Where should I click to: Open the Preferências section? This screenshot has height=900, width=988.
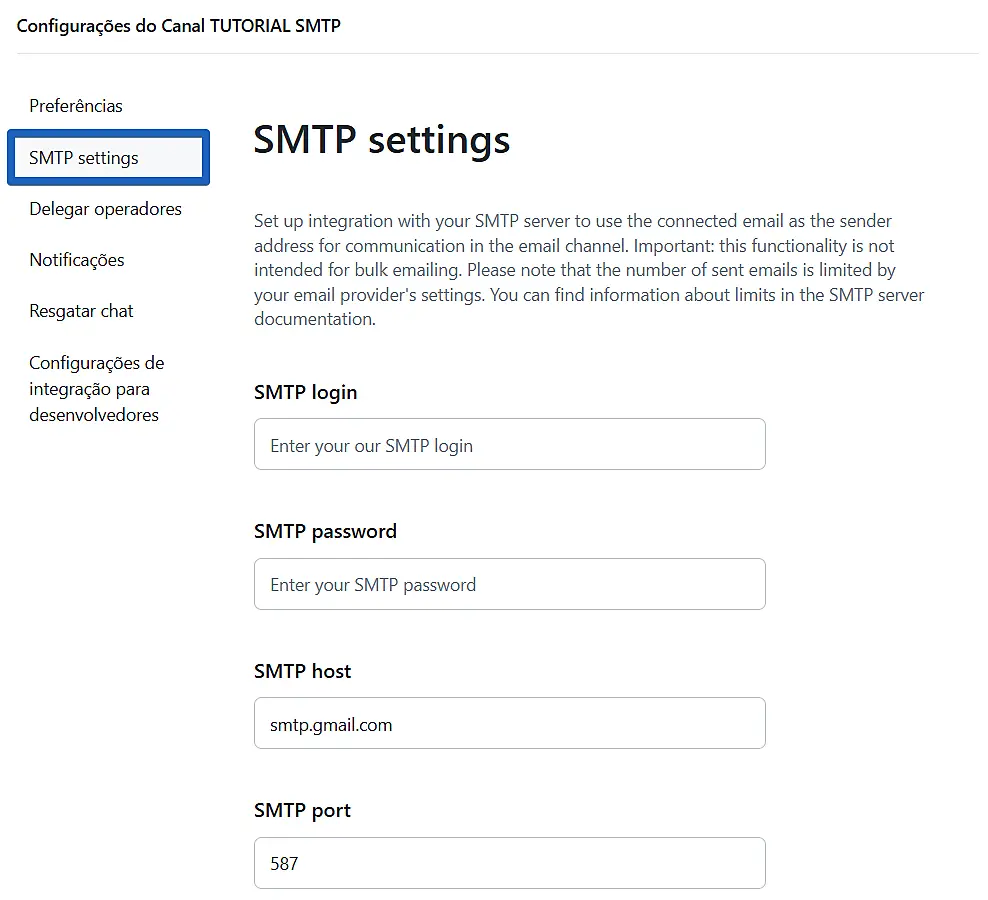[76, 106]
